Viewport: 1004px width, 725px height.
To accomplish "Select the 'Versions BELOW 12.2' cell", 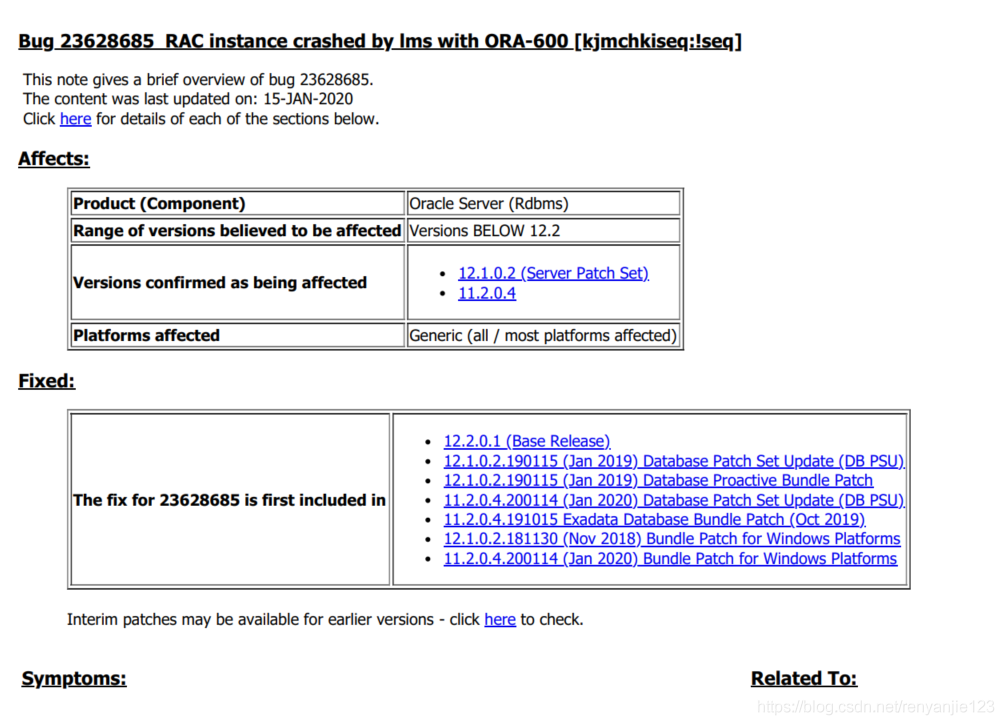I will (543, 231).
